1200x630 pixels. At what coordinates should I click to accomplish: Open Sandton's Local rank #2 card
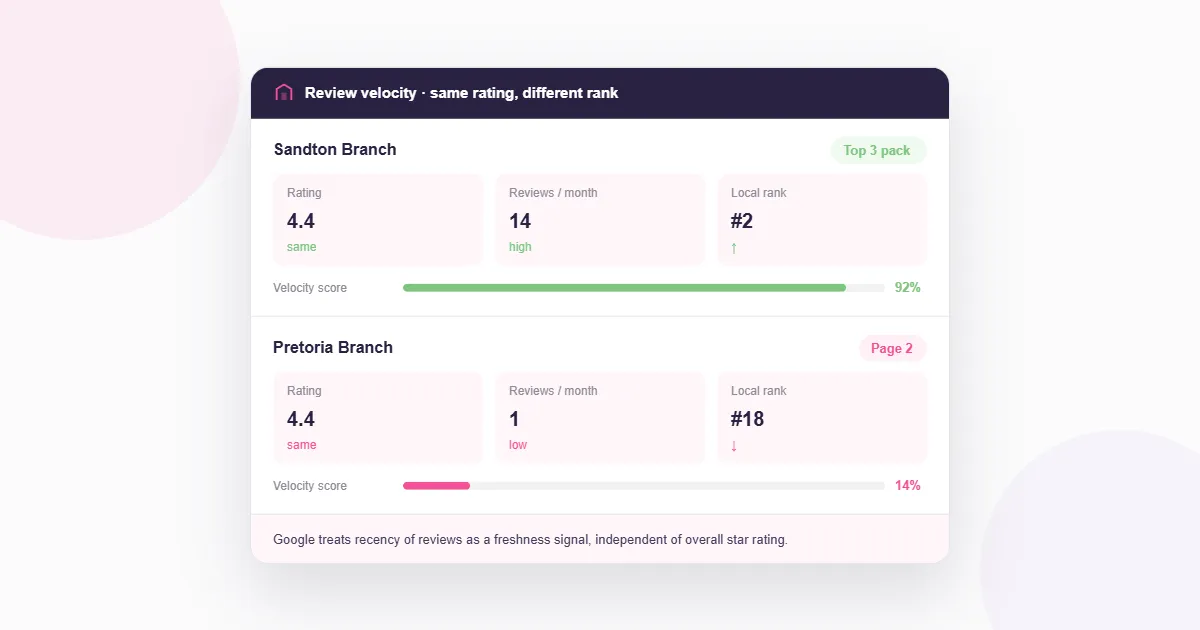[x=822, y=220]
